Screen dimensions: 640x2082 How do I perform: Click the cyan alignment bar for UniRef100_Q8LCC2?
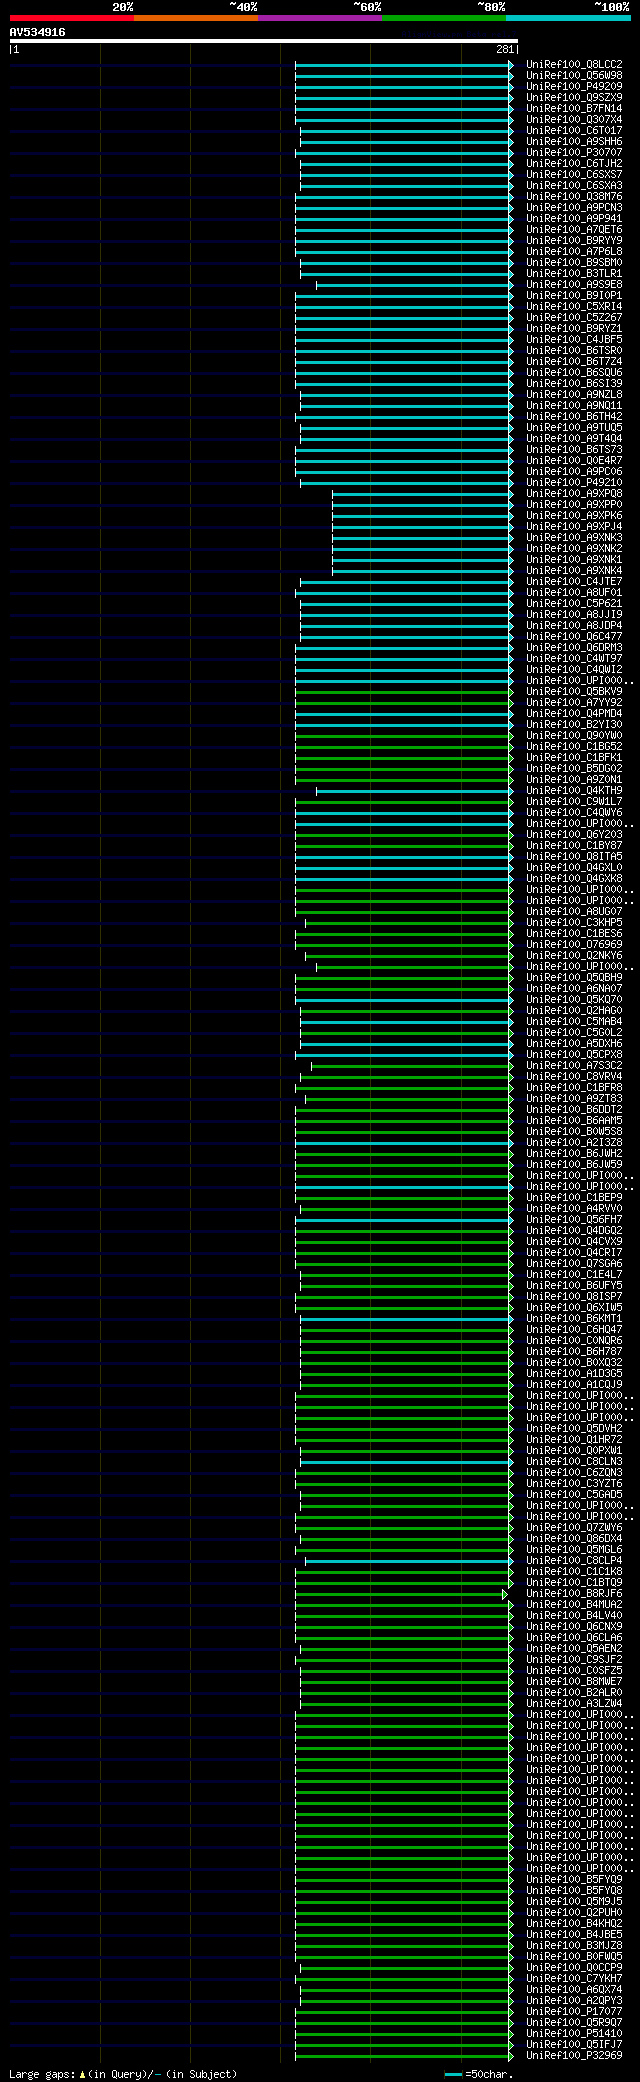click(x=402, y=64)
